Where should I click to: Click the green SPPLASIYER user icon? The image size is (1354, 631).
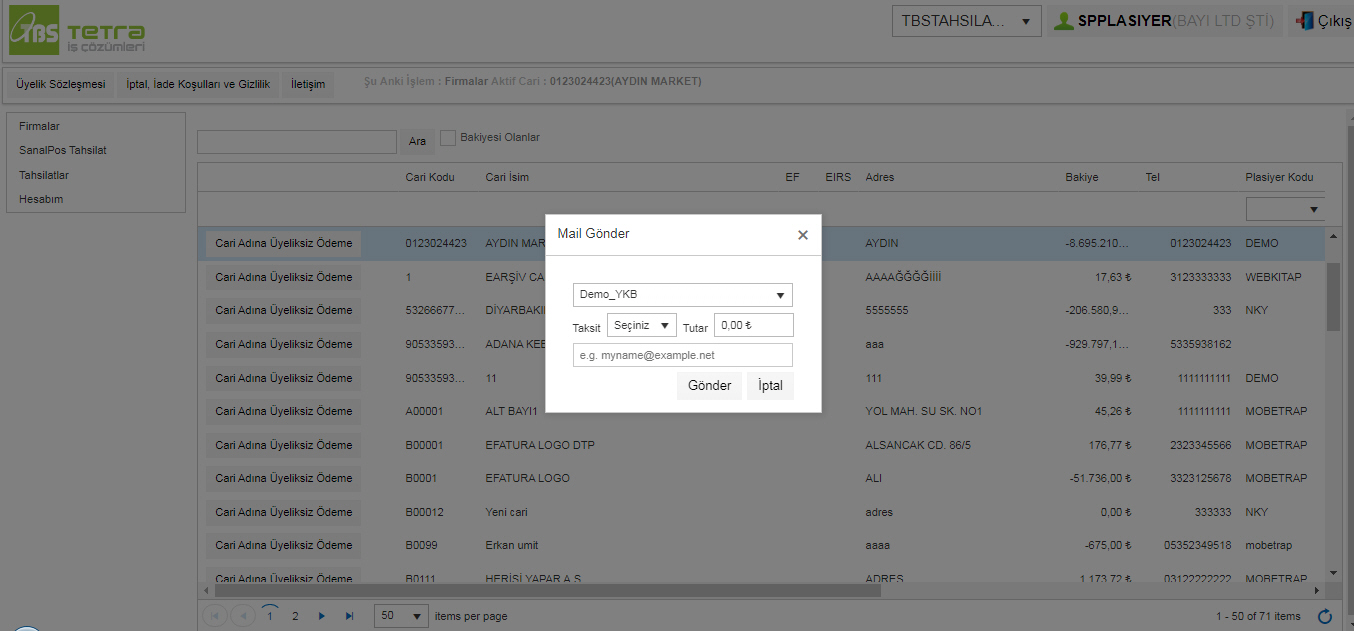tap(1064, 21)
